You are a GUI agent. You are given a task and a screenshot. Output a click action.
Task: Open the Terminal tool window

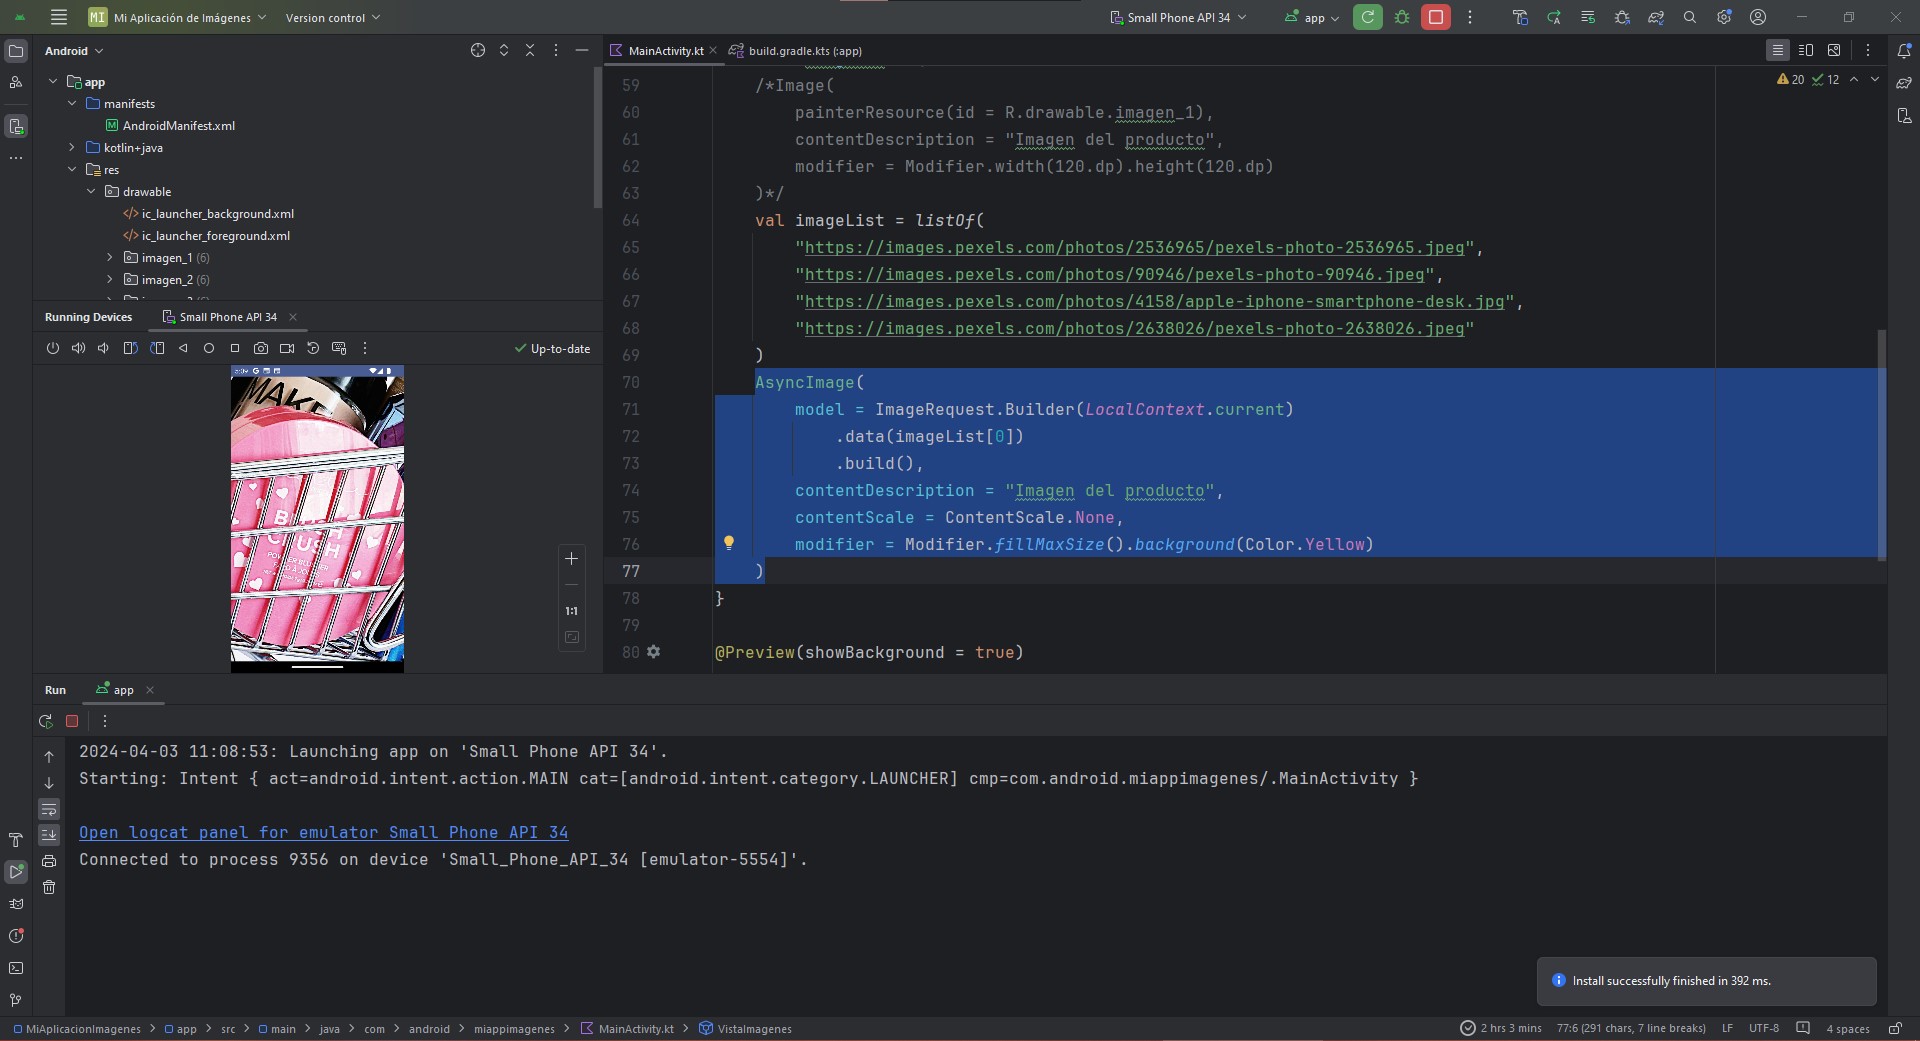click(x=16, y=968)
